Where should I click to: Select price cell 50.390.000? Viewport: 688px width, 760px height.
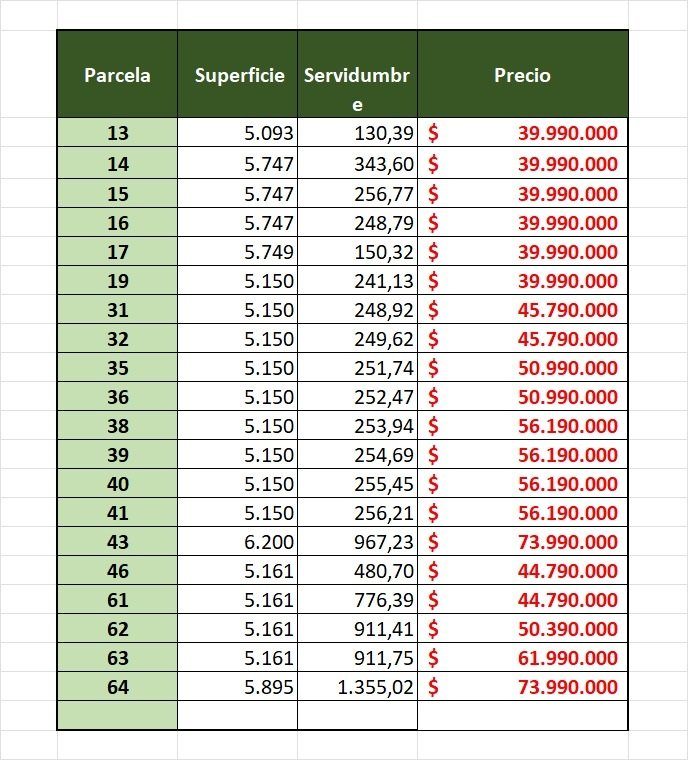click(523, 628)
